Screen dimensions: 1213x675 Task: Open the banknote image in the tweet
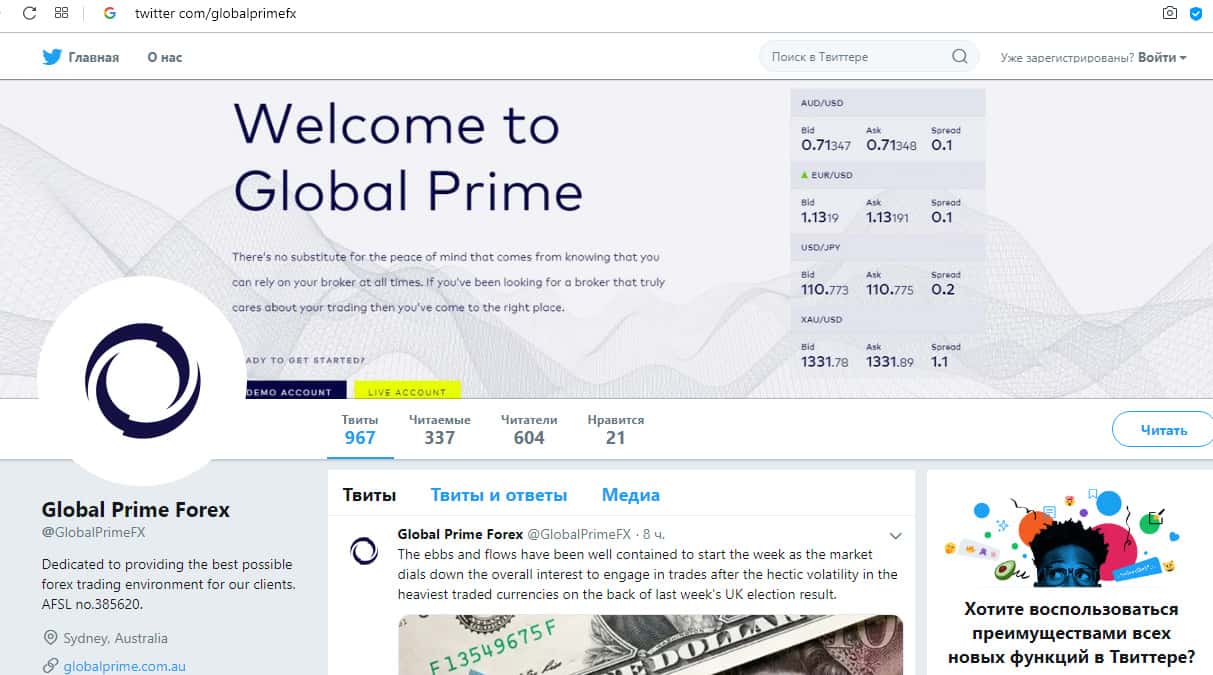pyautogui.click(x=650, y=644)
